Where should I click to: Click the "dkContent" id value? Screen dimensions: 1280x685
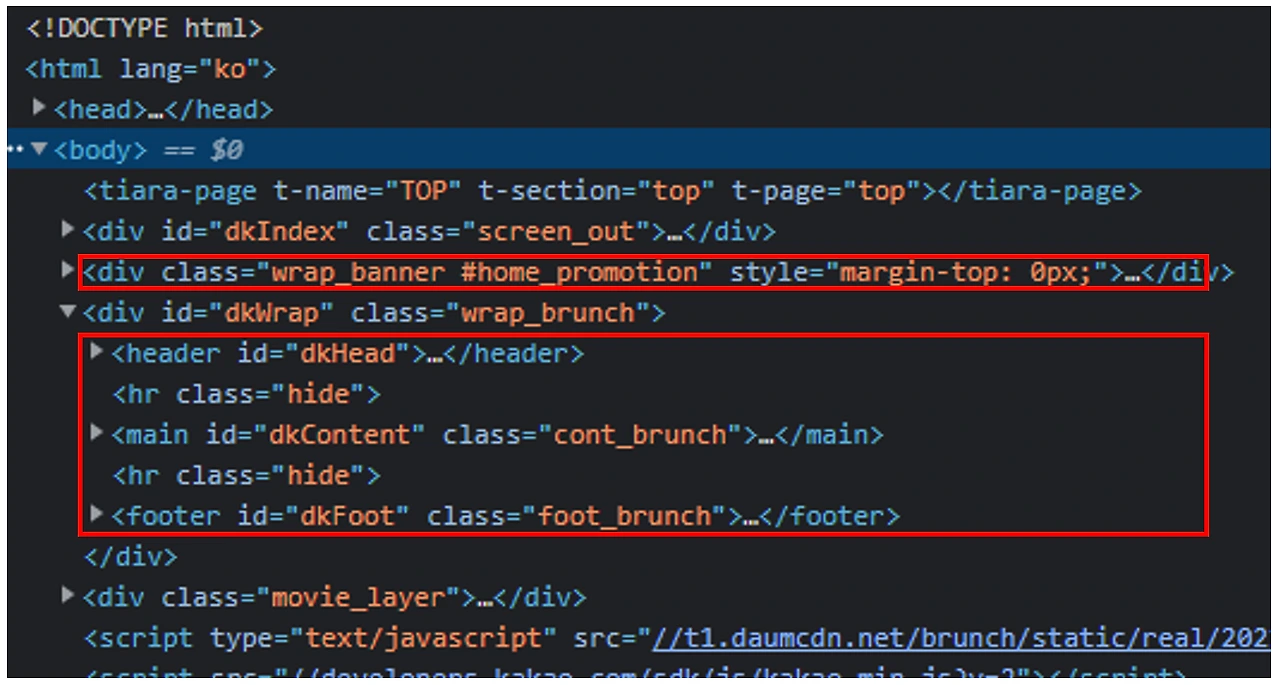[x=341, y=435]
